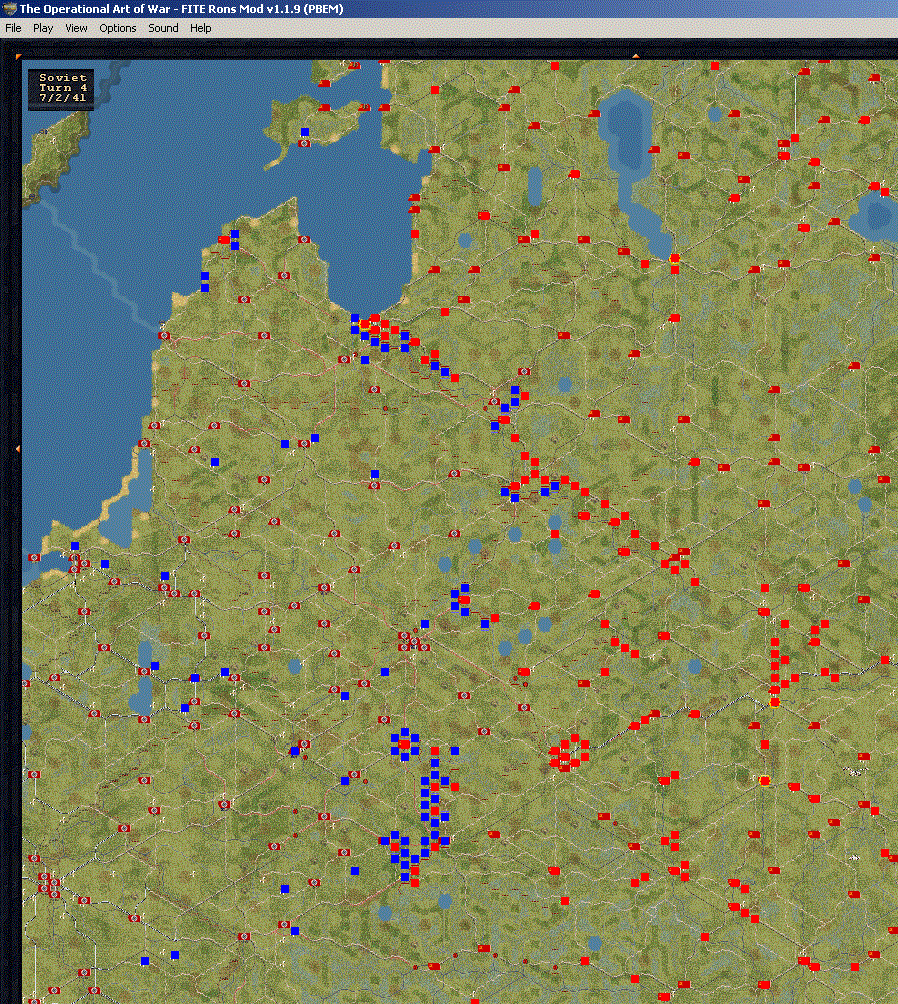The image size is (898, 1004).
Task: Open the Play menu
Action: [x=43, y=28]
